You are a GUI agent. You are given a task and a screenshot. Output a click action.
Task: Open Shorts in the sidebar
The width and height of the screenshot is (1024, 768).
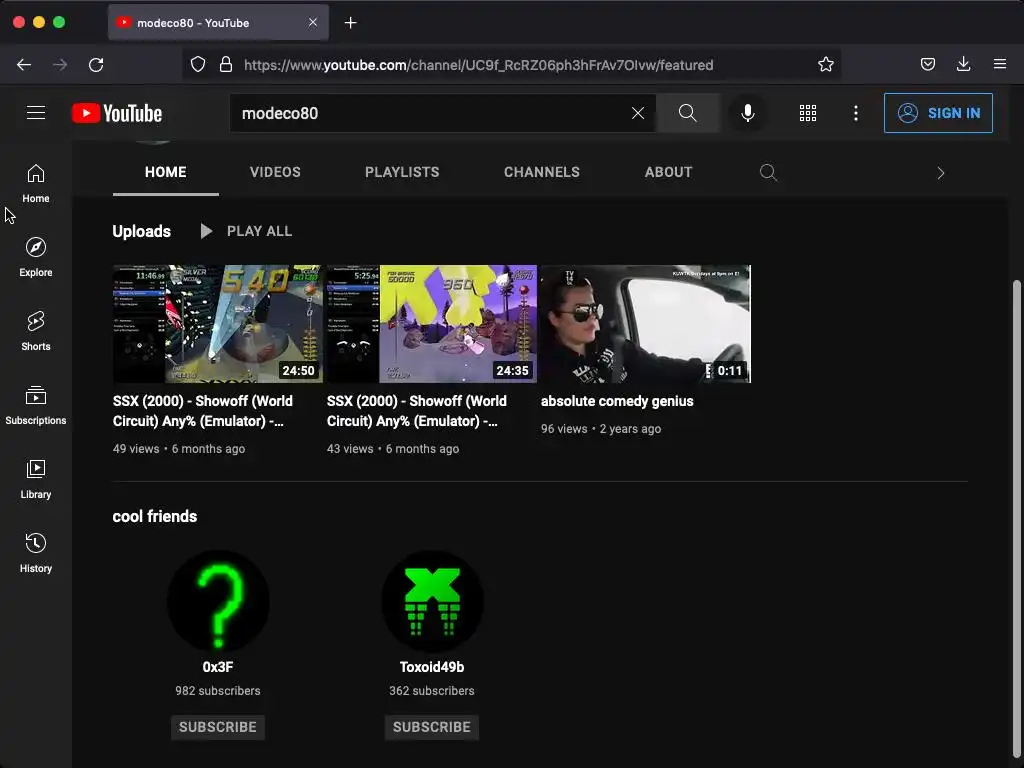36,331
